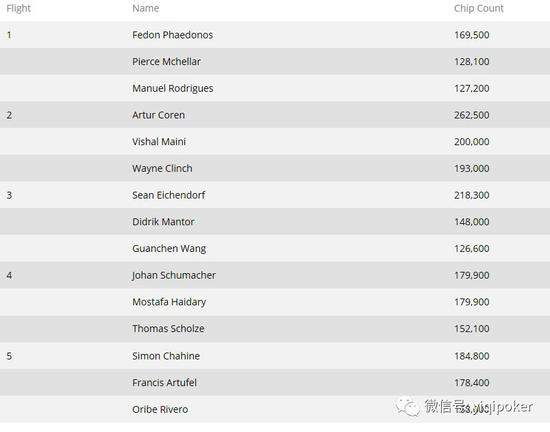
Task: Select Artur Coren's name
Action: 158,115
